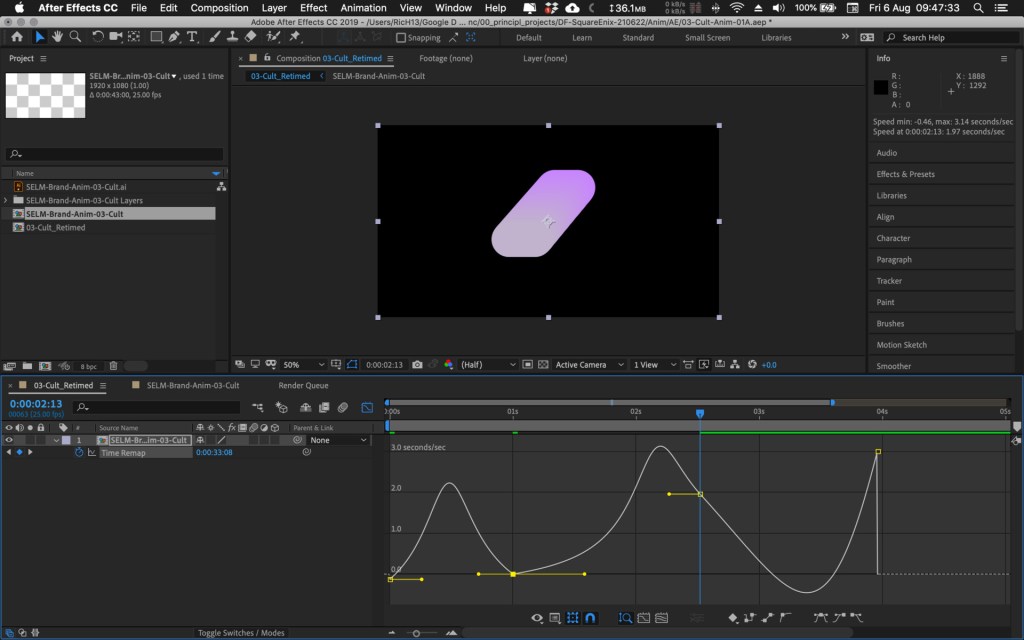Click Toggle Switches / Modes button
The image size is (1024, 640).
pos(241,633)
